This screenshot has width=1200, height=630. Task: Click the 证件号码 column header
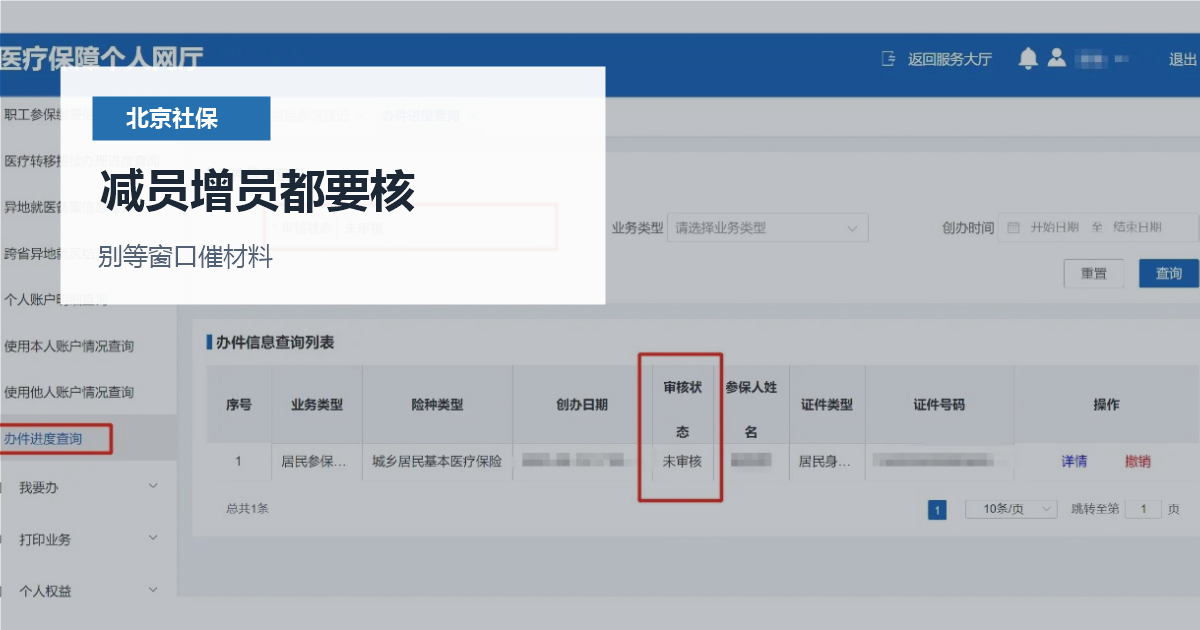(939, 405)
